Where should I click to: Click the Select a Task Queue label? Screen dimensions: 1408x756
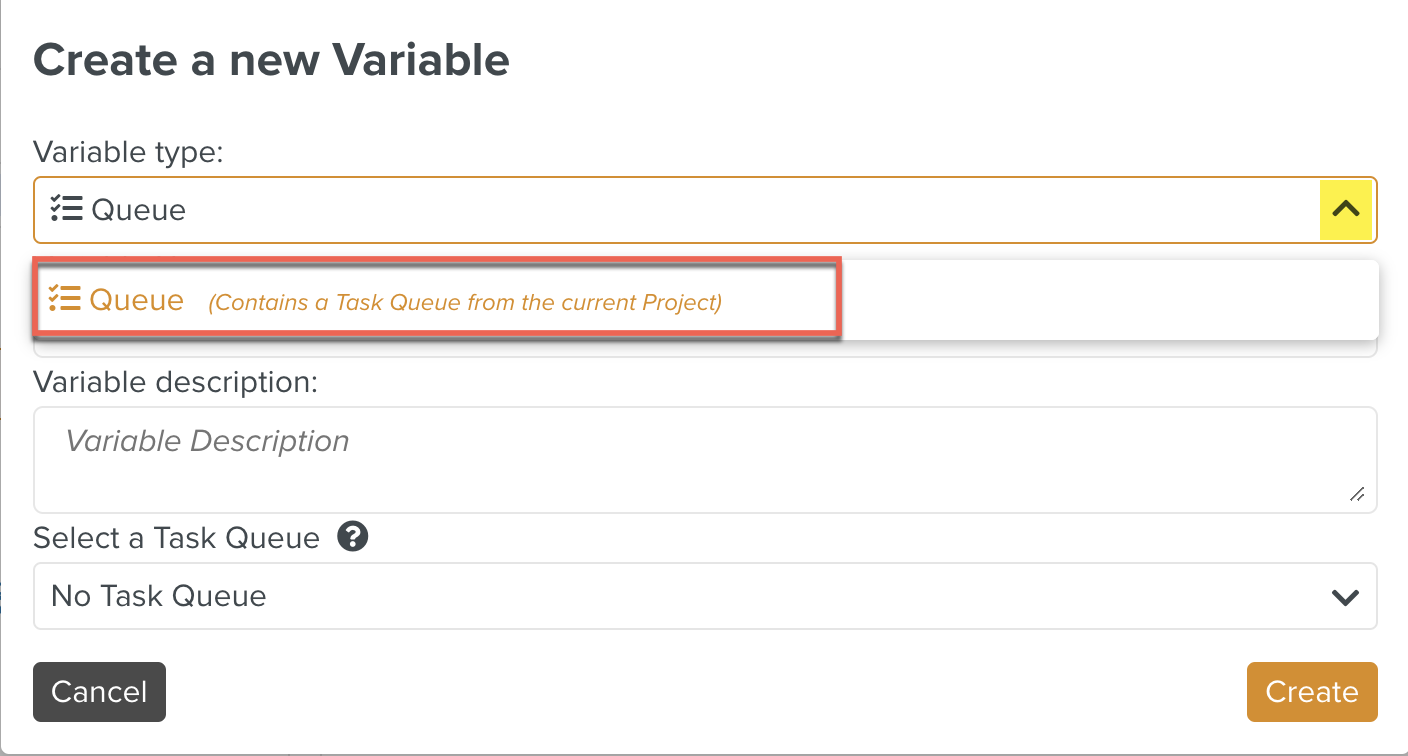click(176, 537)
